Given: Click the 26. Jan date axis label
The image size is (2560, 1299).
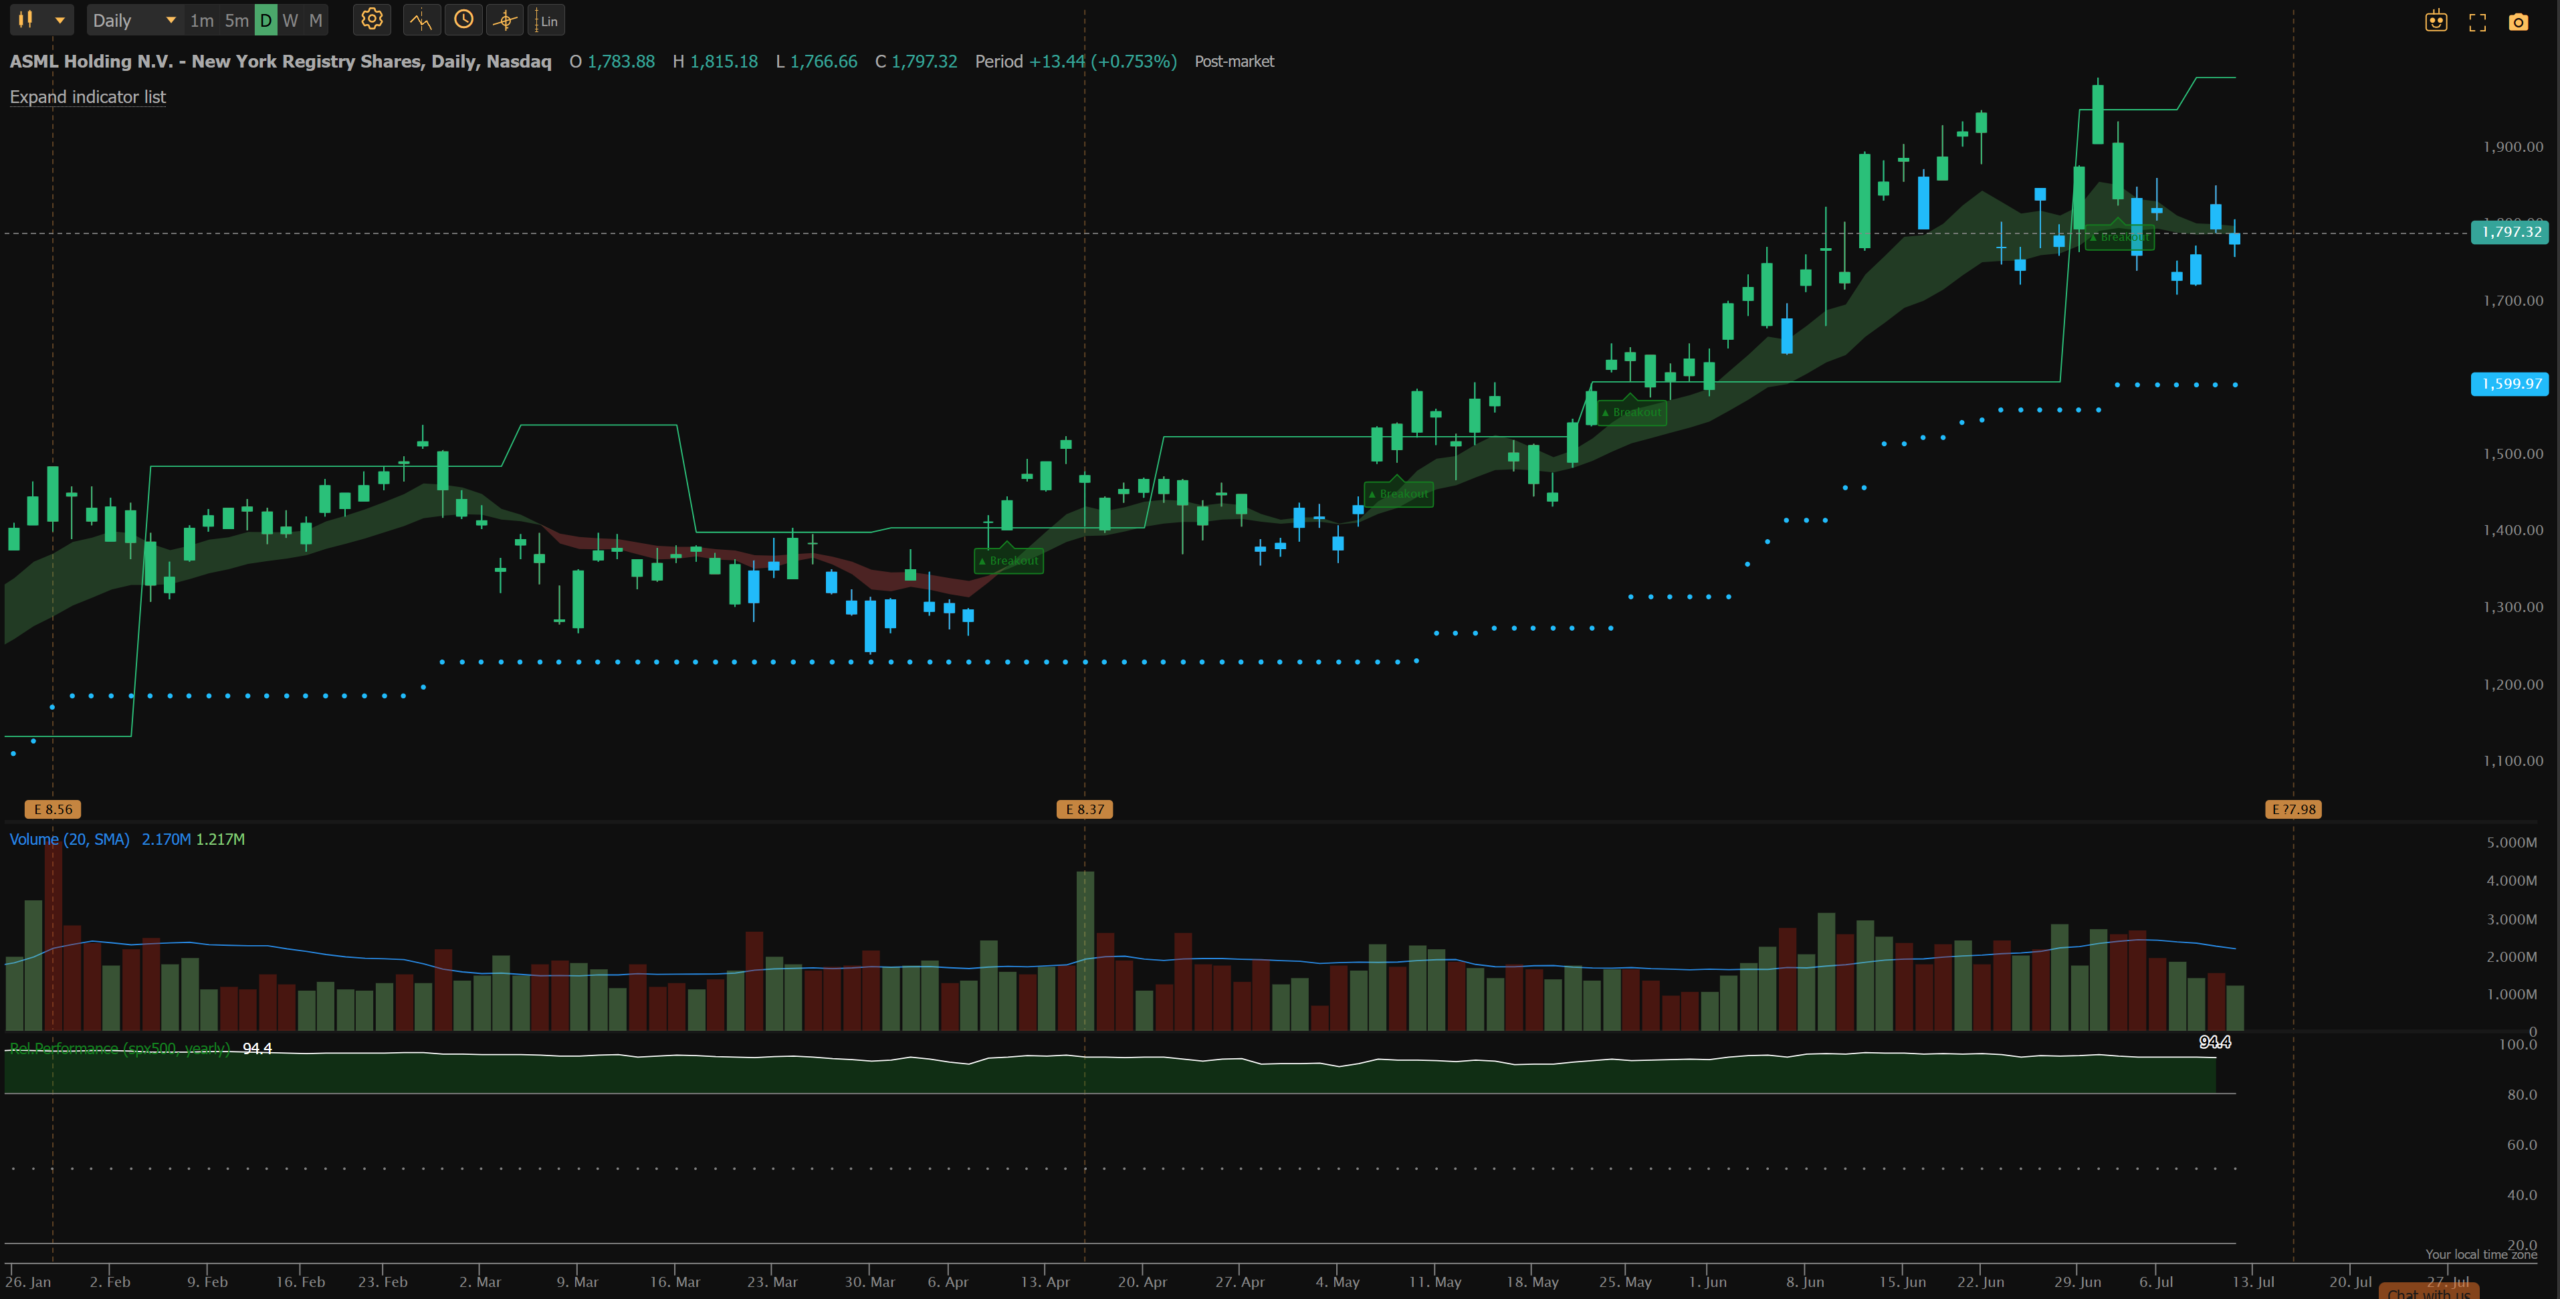Looking at the screenshot, I should click(x=28, y=1282).
